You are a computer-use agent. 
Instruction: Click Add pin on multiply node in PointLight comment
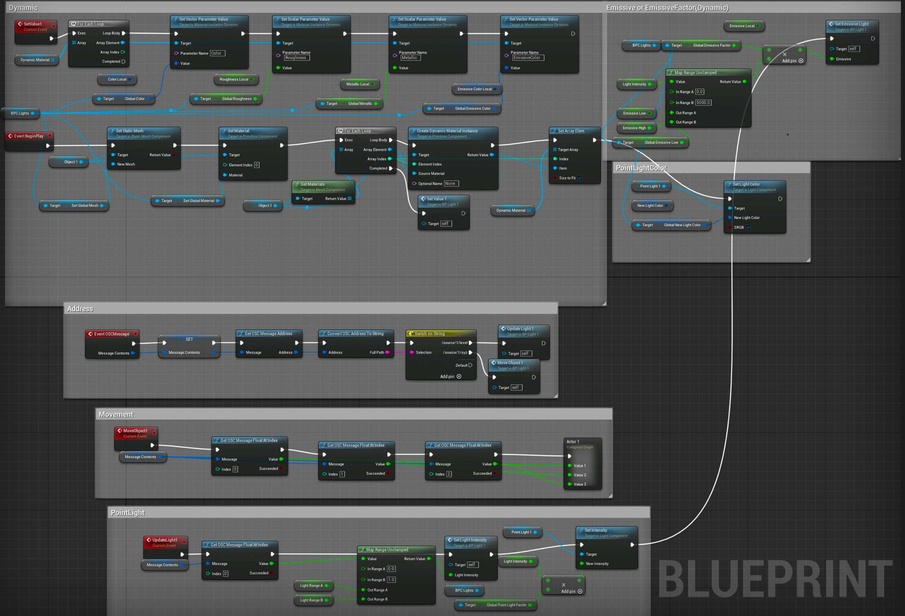pos(572,591)
